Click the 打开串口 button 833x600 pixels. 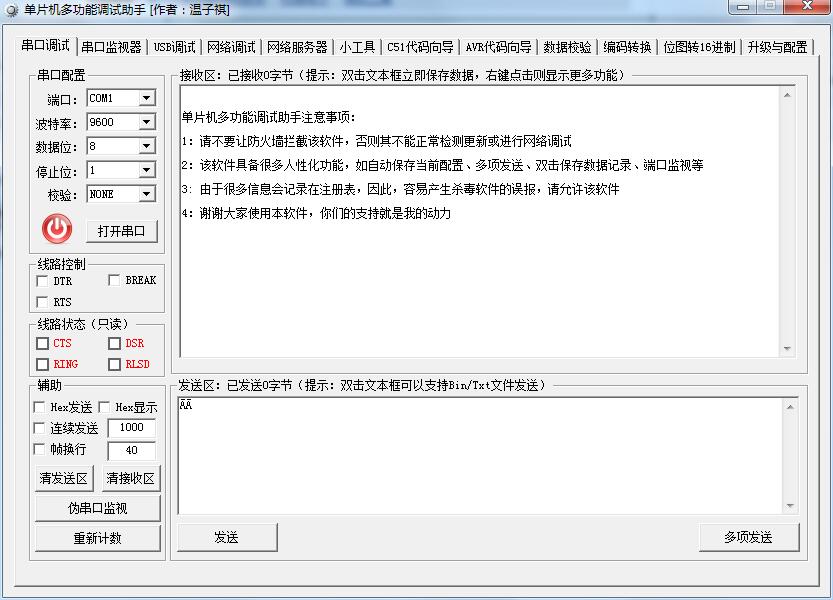tap(122, 231)
